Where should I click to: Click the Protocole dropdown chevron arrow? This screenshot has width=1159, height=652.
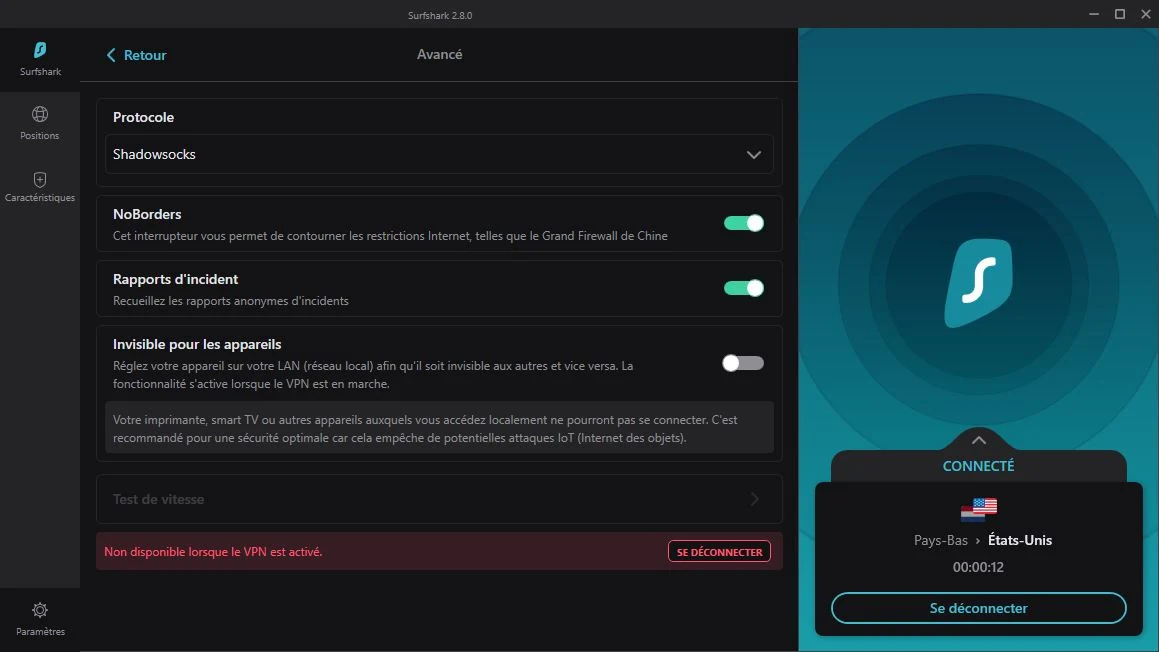(x=753, y=154)
